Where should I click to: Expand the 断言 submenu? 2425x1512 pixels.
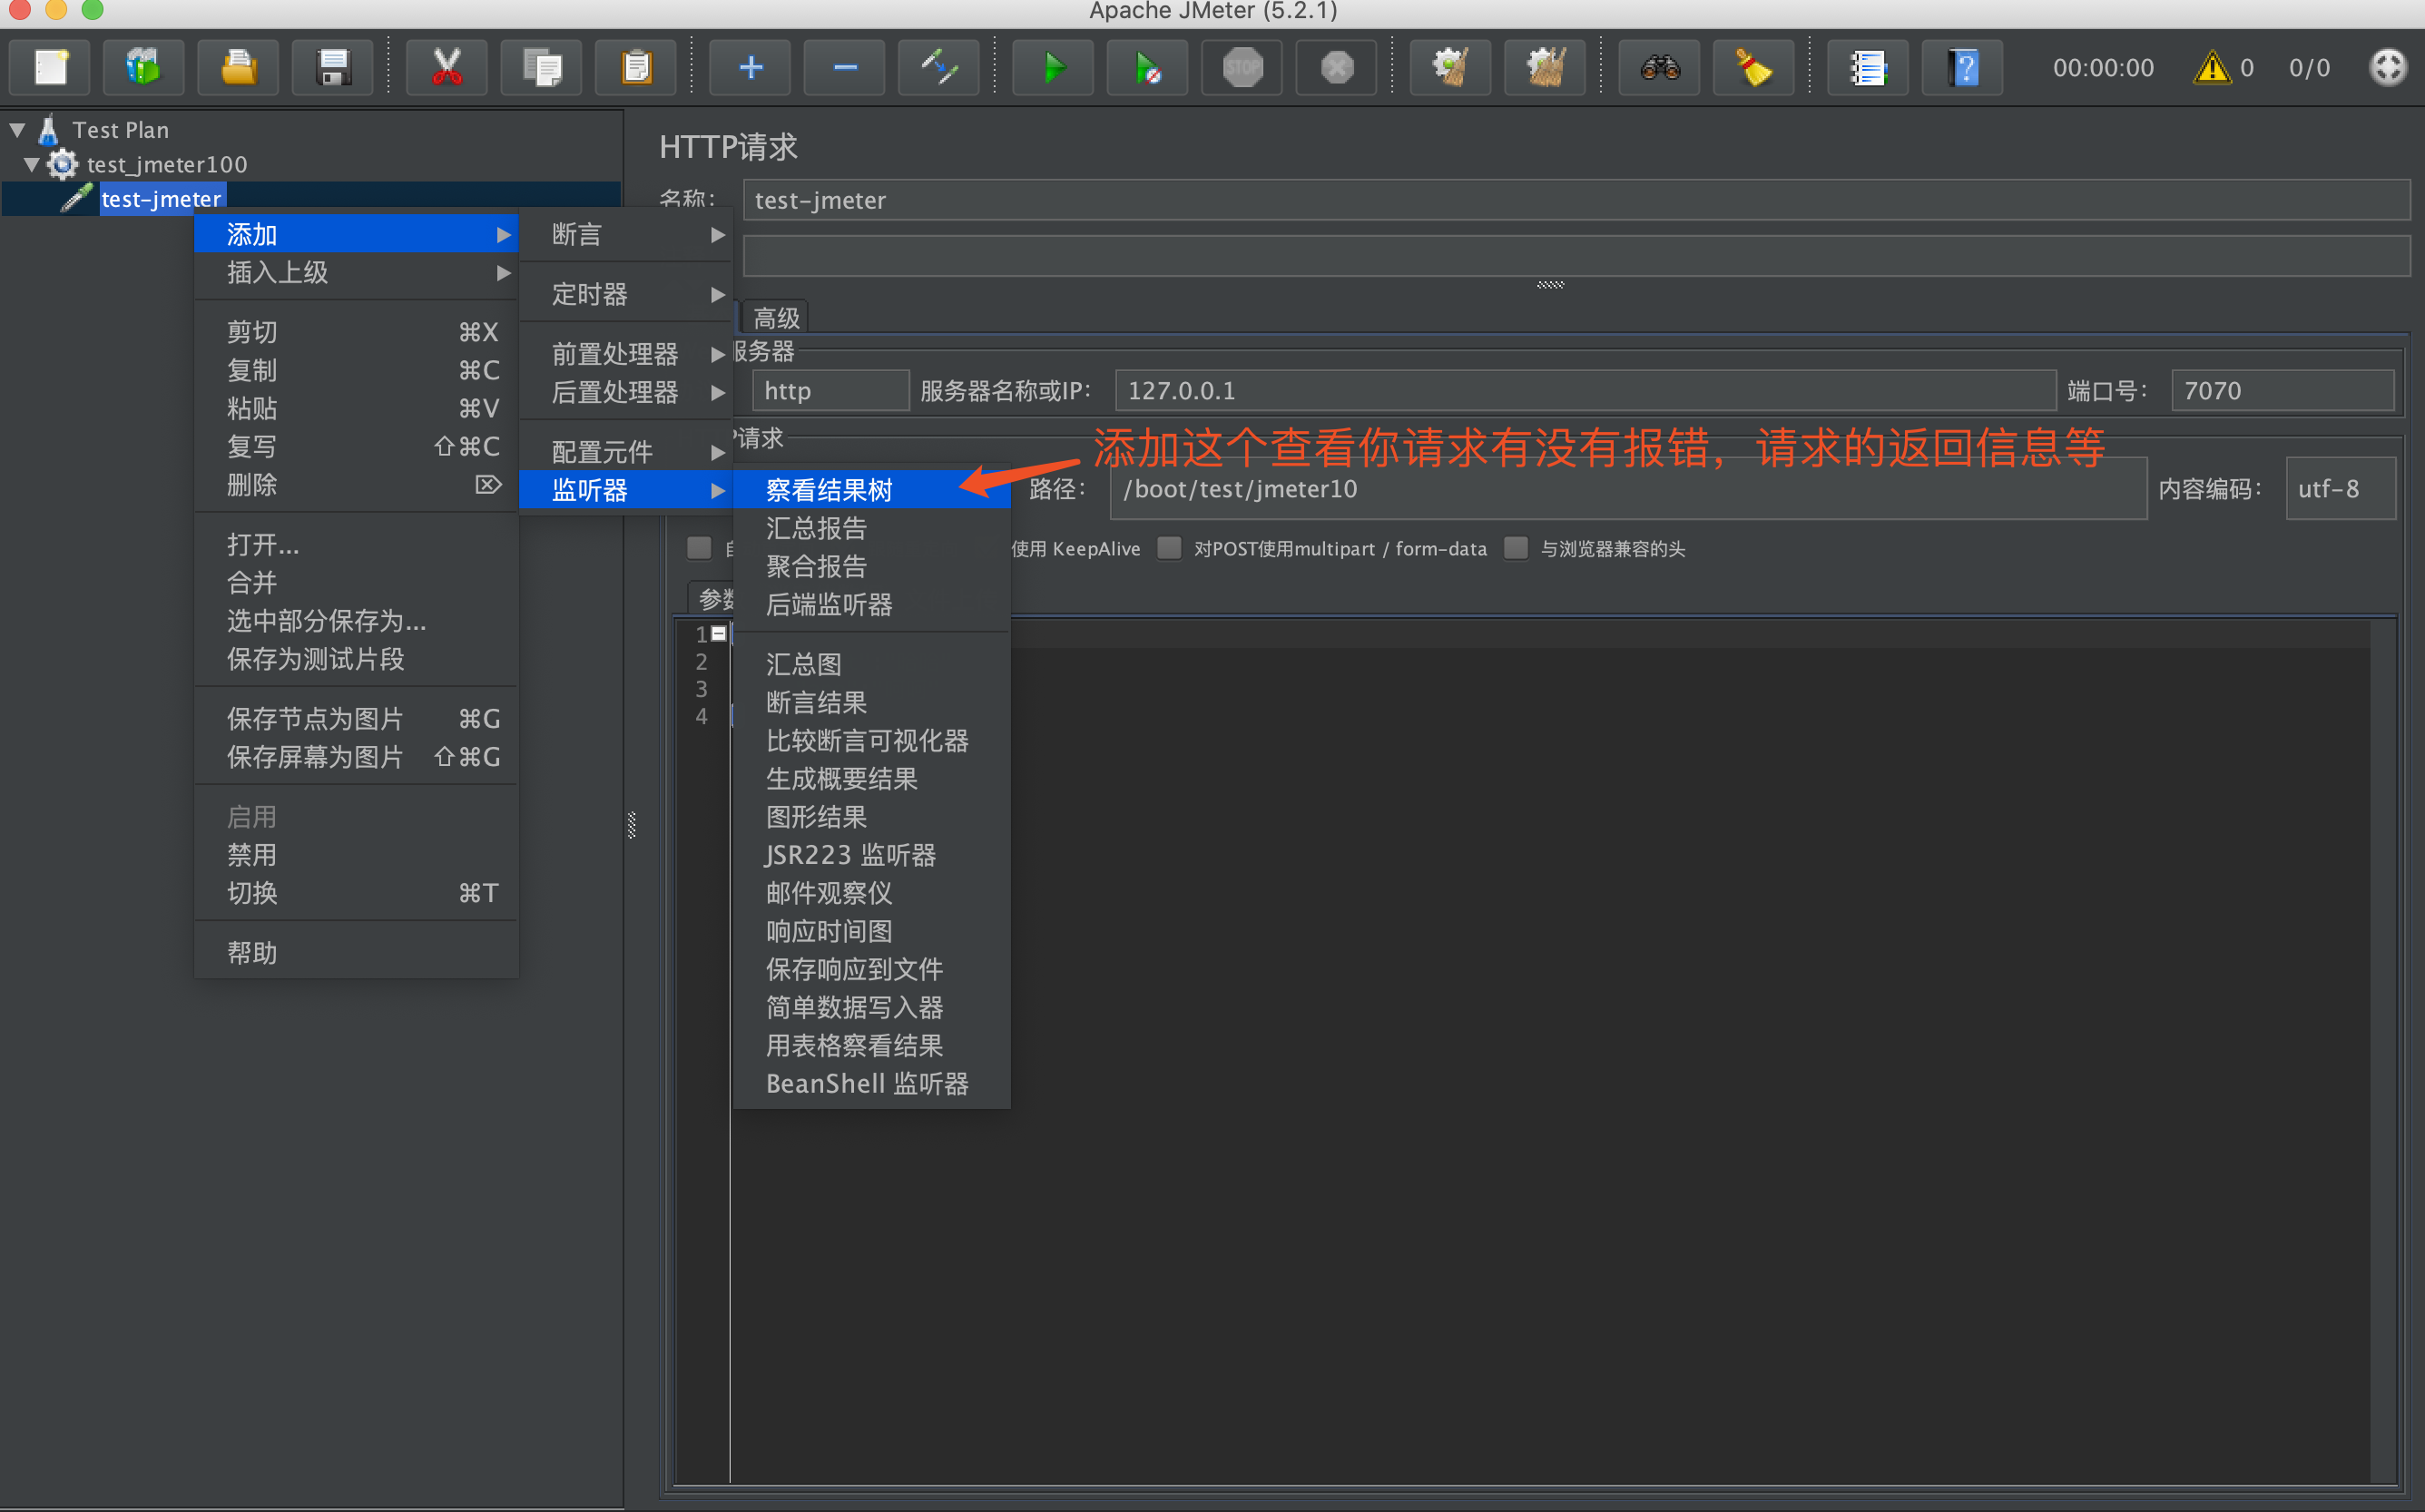[627, 234]
